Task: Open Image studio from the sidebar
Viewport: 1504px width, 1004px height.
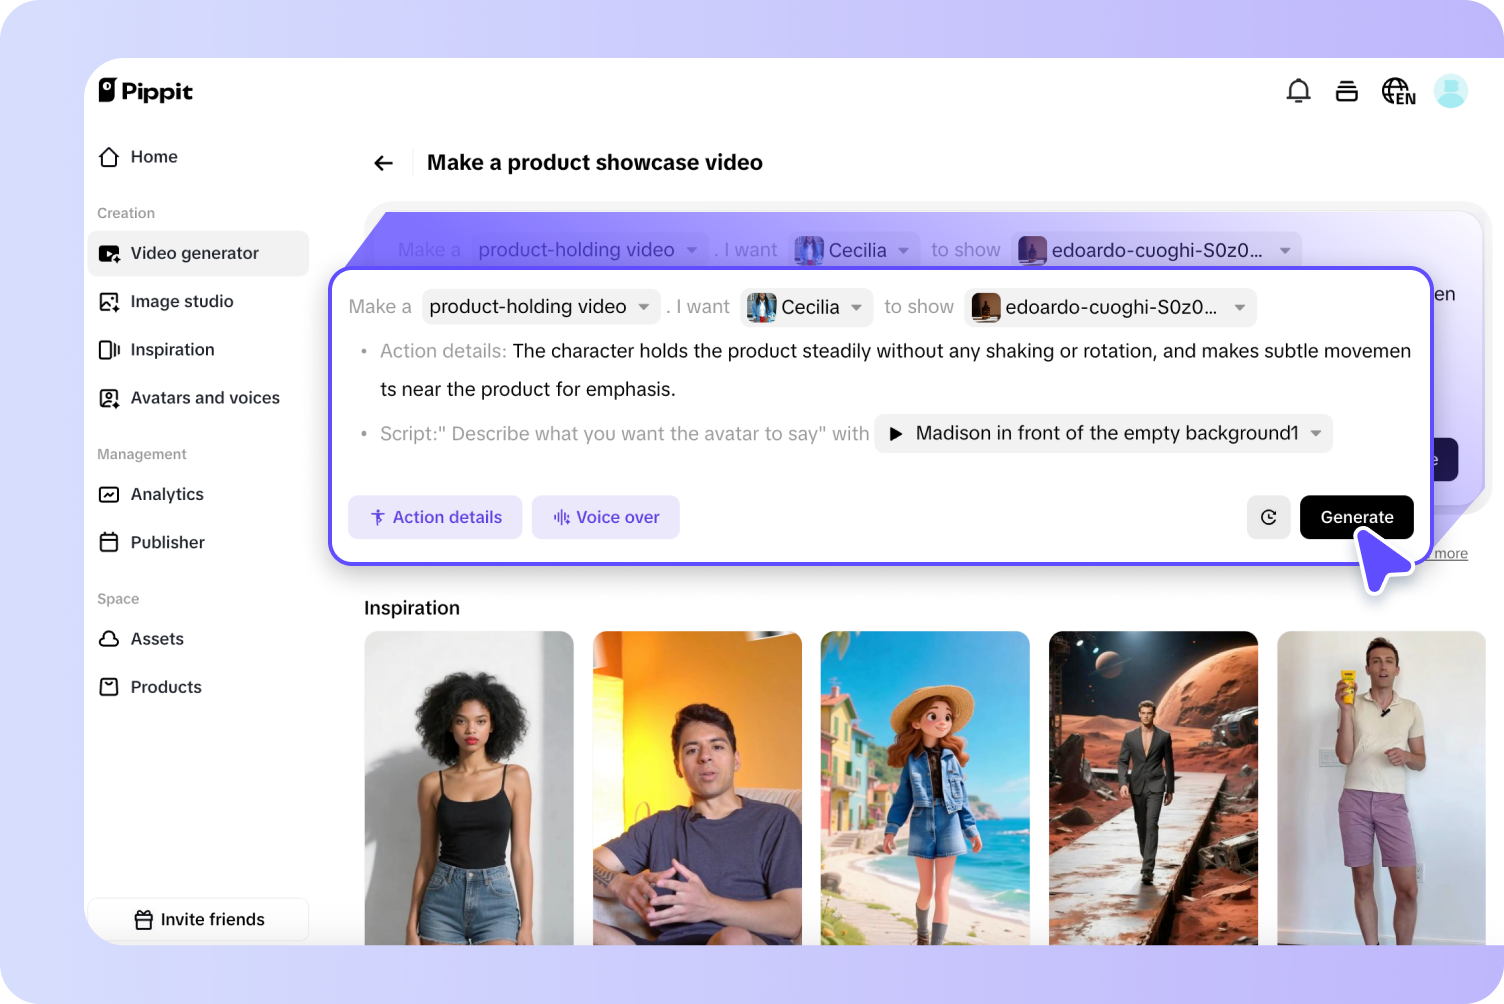Action: [x=182, y=301]
